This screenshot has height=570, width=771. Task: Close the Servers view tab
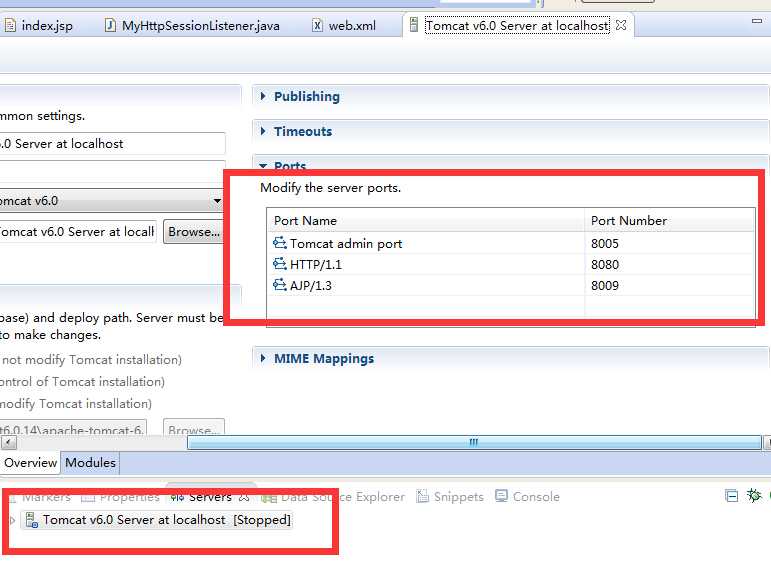(x=244, y=497)
